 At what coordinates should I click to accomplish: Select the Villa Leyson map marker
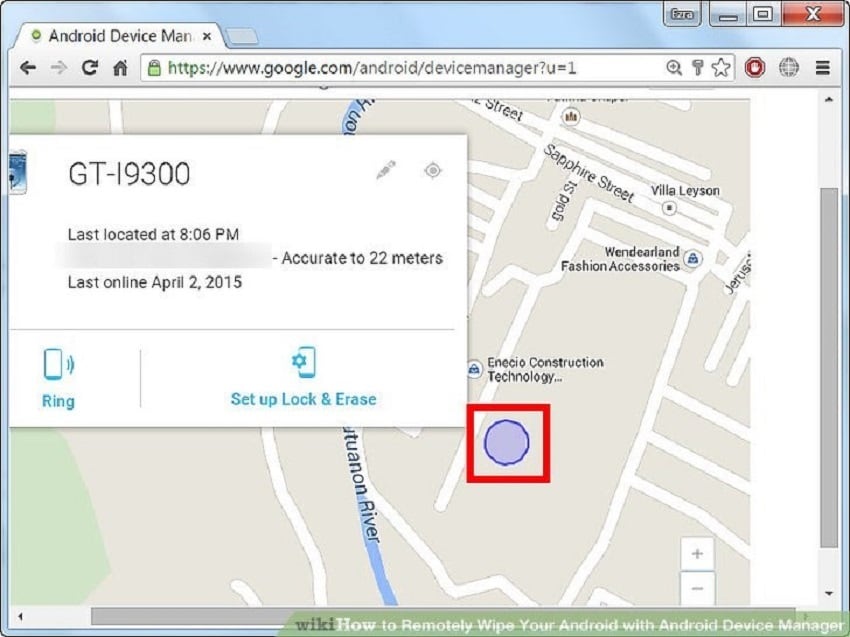tap(670, 208)
